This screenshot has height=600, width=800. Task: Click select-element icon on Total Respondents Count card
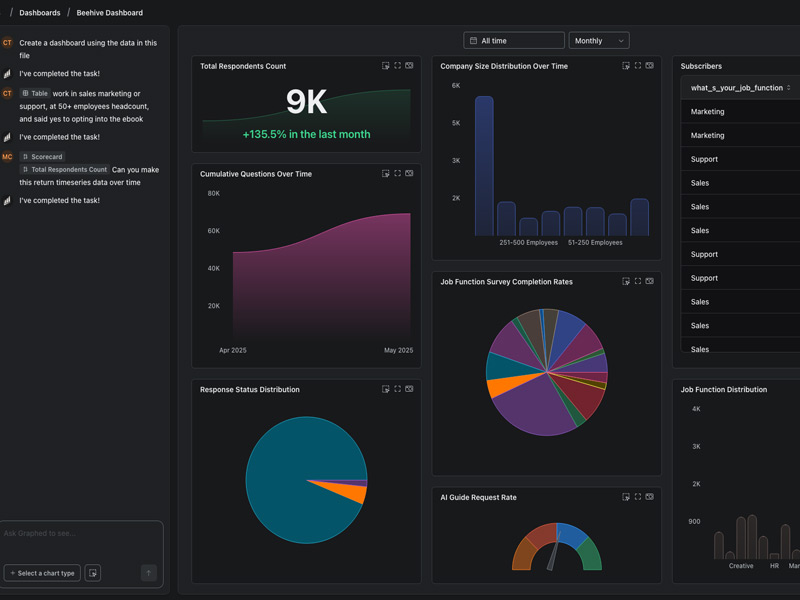386,66
